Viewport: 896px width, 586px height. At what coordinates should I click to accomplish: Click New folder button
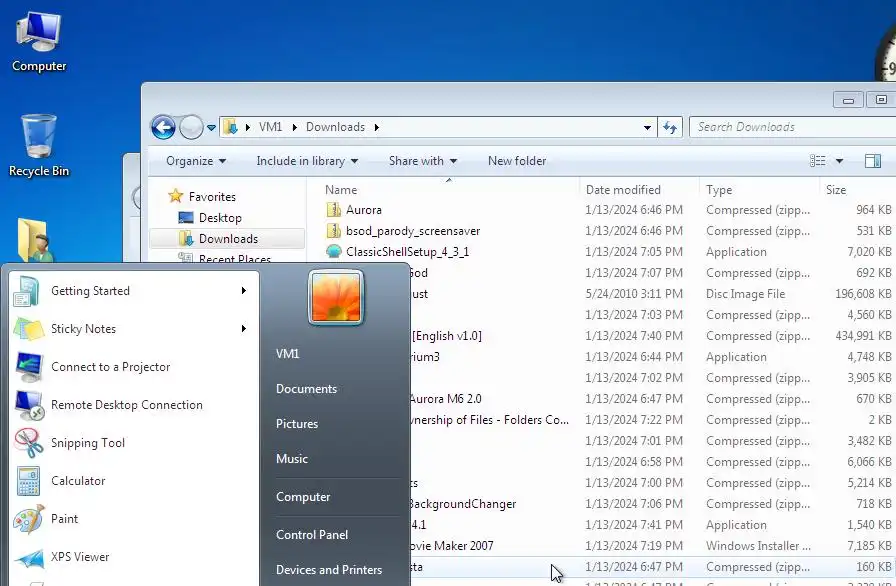click(x=517, y=161)
